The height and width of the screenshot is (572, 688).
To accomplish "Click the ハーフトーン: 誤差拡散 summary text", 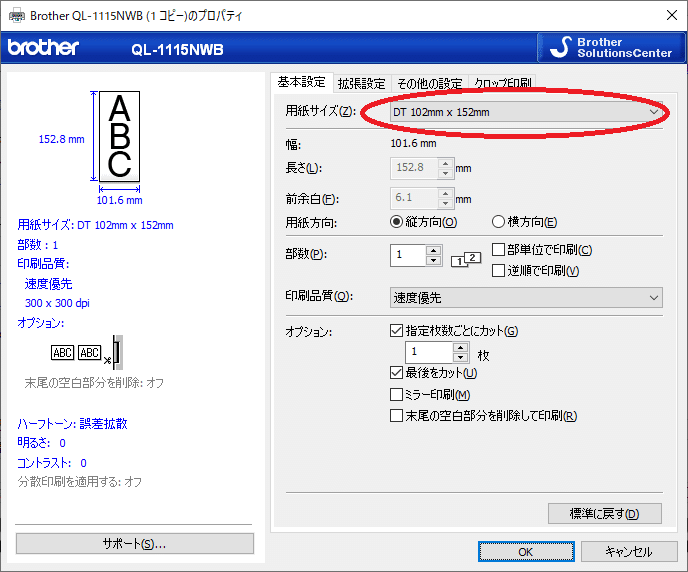I will [x=72, y=424].
